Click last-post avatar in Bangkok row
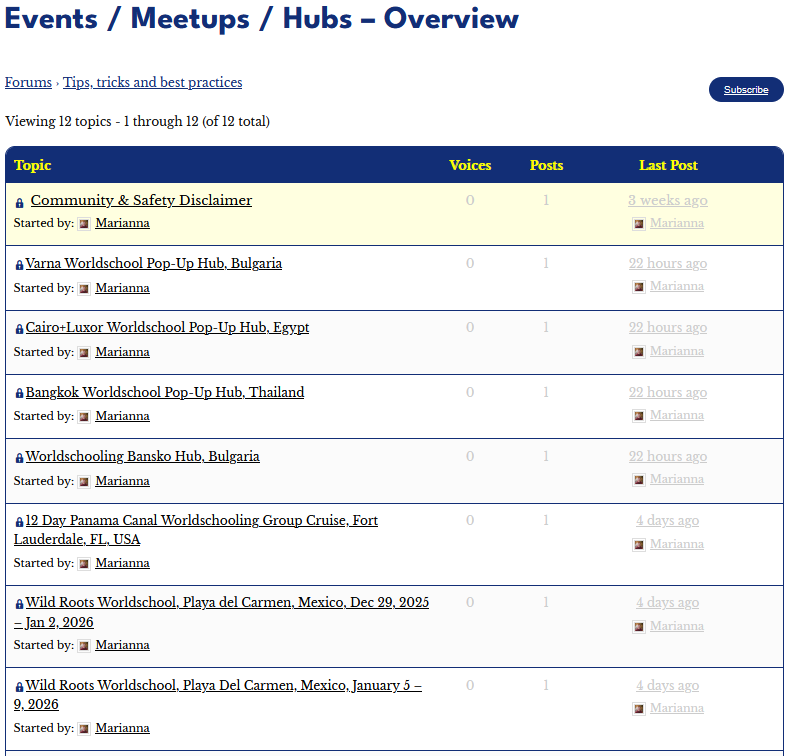Screen dimensions: 791x756 coord(639,416)
